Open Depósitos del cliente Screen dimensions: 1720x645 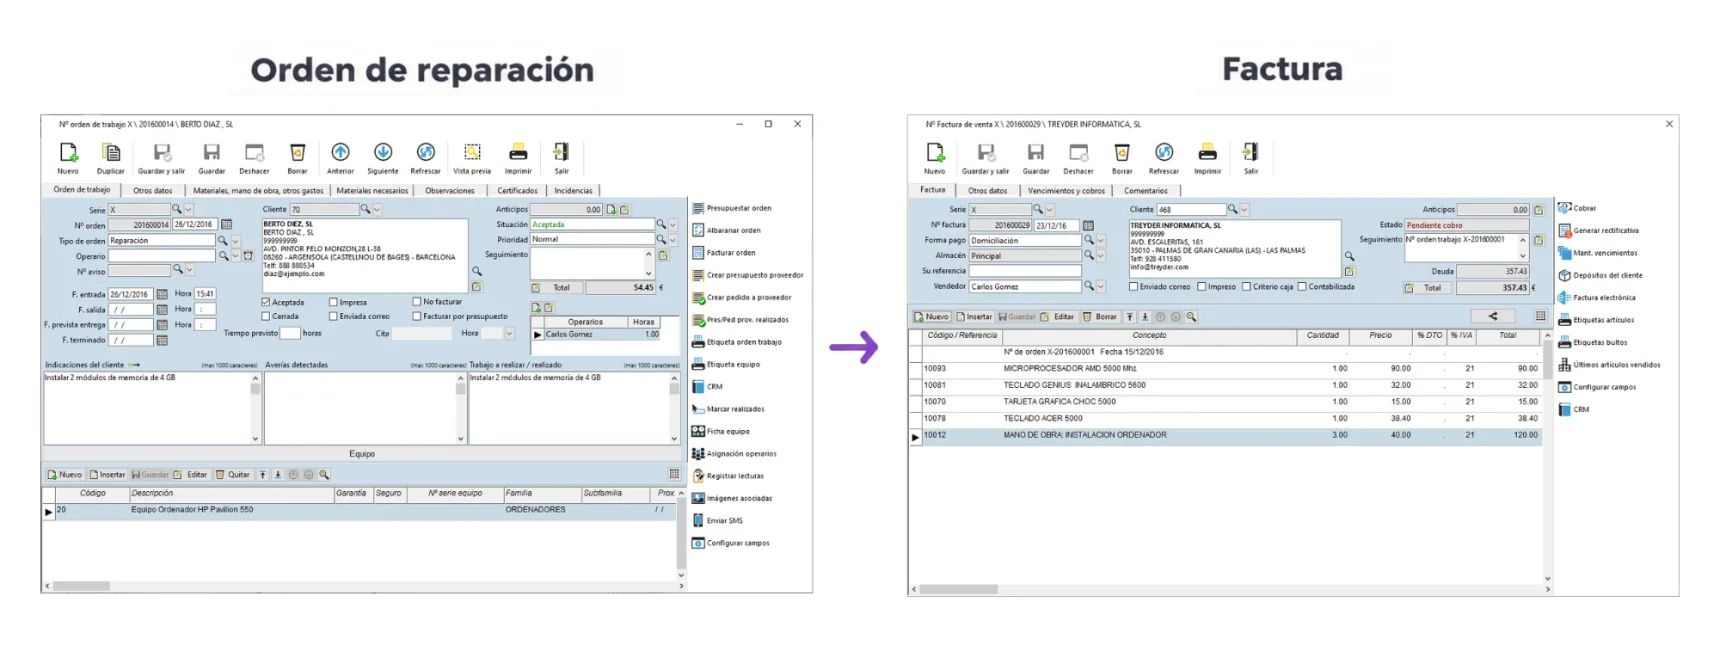tap(1600, 275)
